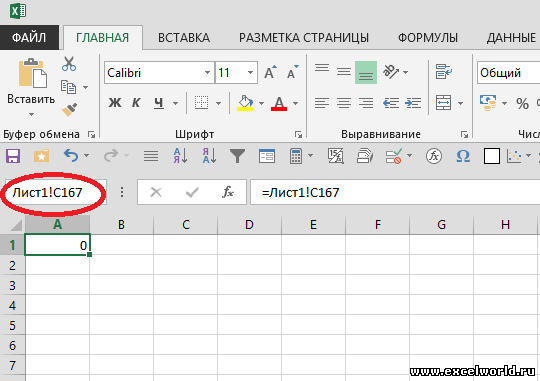
Task: Open ДАННЫЕ tab
Action: 511,37
